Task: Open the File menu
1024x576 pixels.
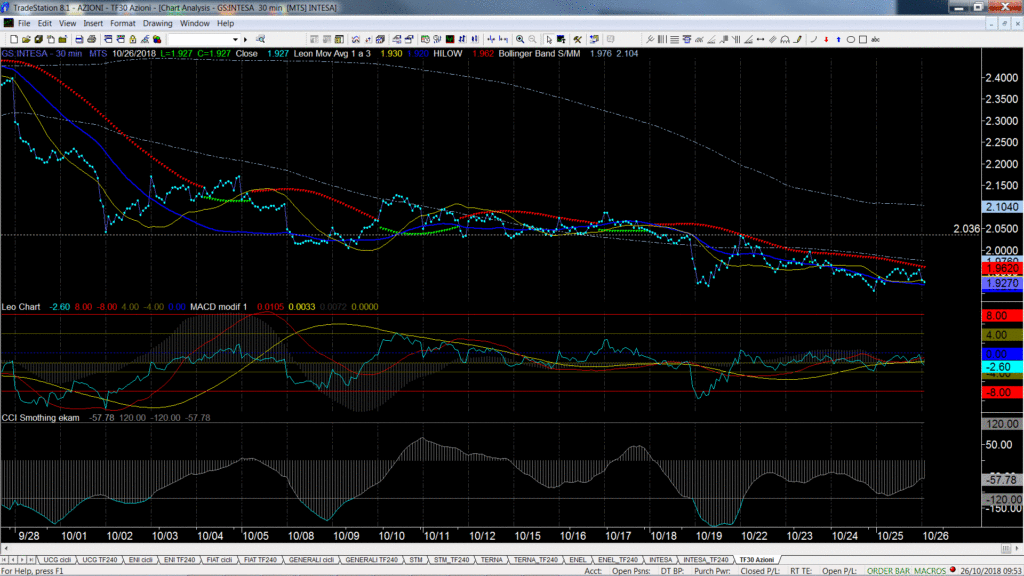Action: [24, 24]
